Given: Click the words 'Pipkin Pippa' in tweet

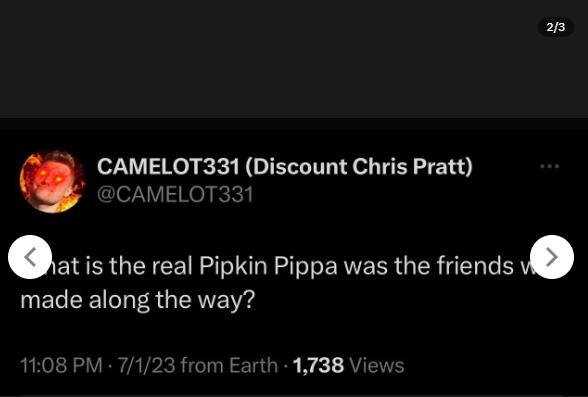Looking at the screenshot, I should [x=268, y=267].
